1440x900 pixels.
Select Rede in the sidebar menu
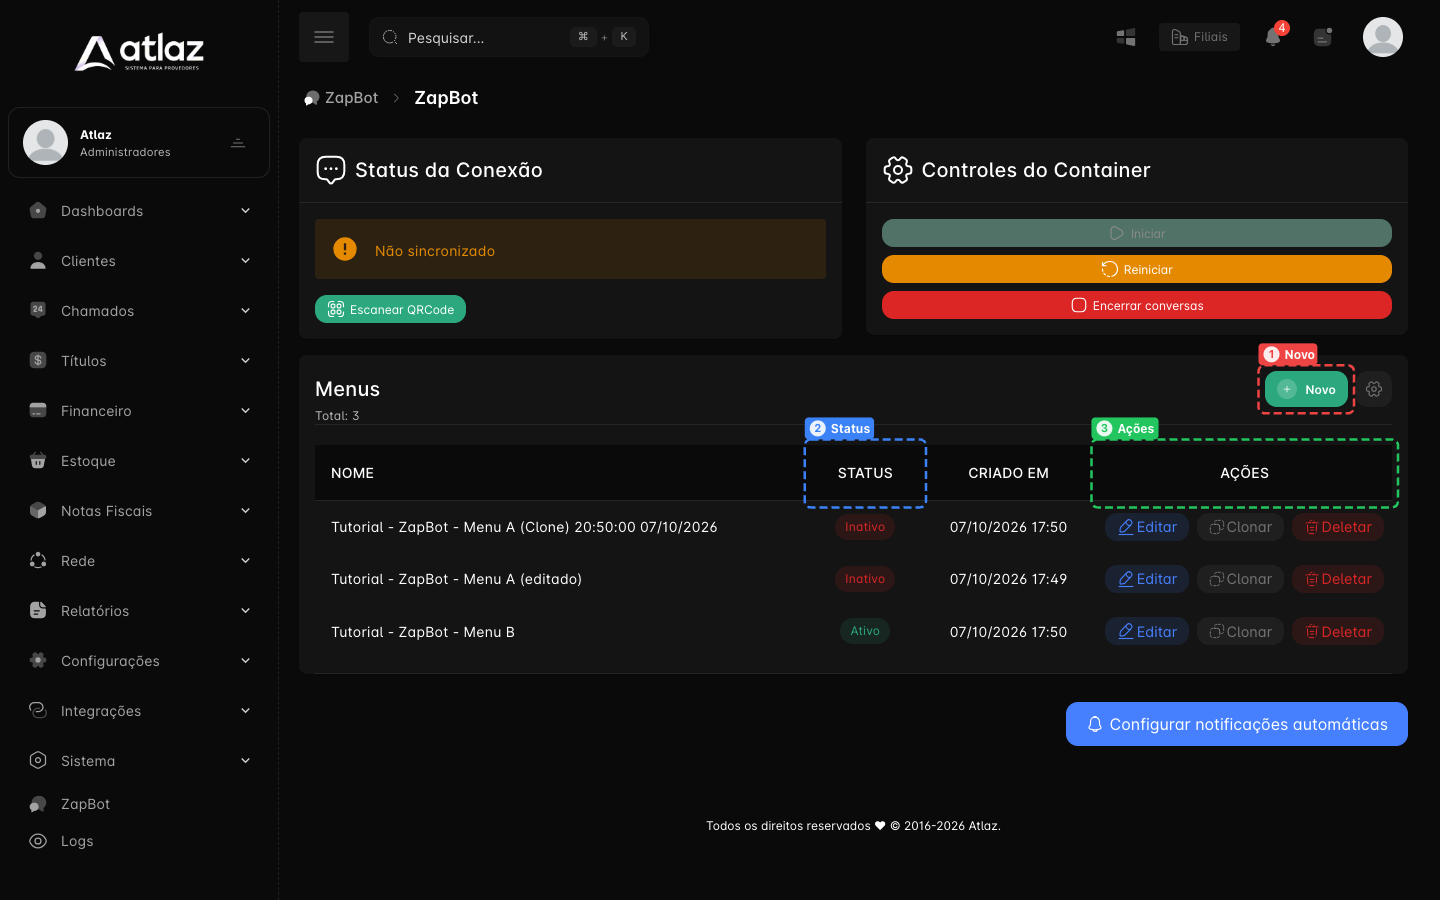pyautogui.click(x=139, y=561)
